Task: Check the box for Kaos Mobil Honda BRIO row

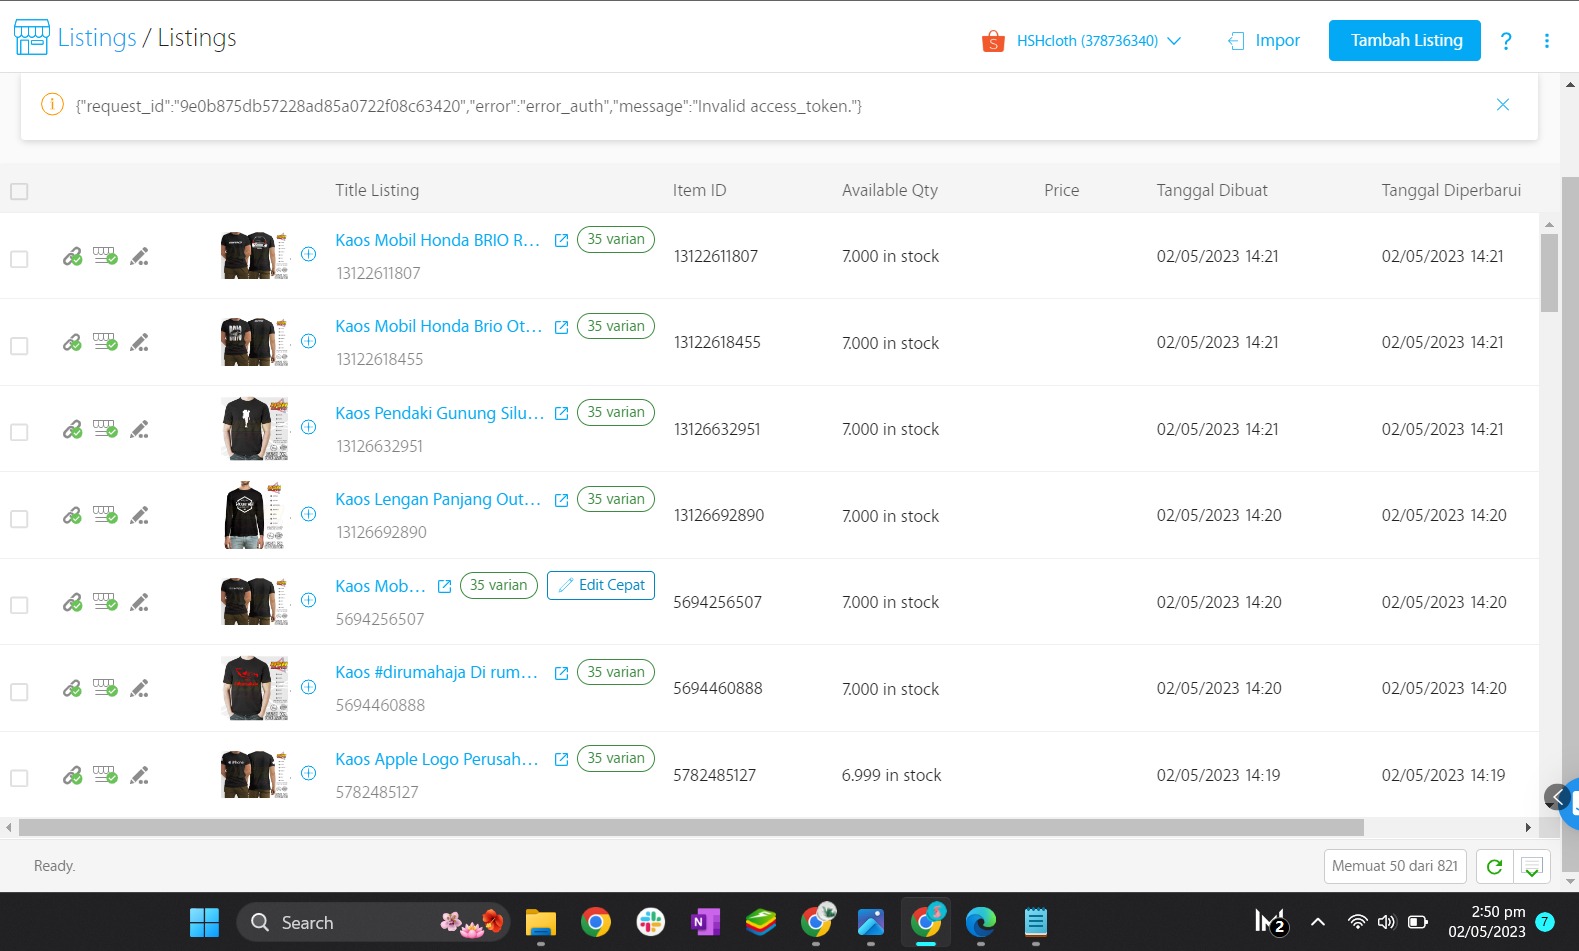Action: [x=19, y=259]
